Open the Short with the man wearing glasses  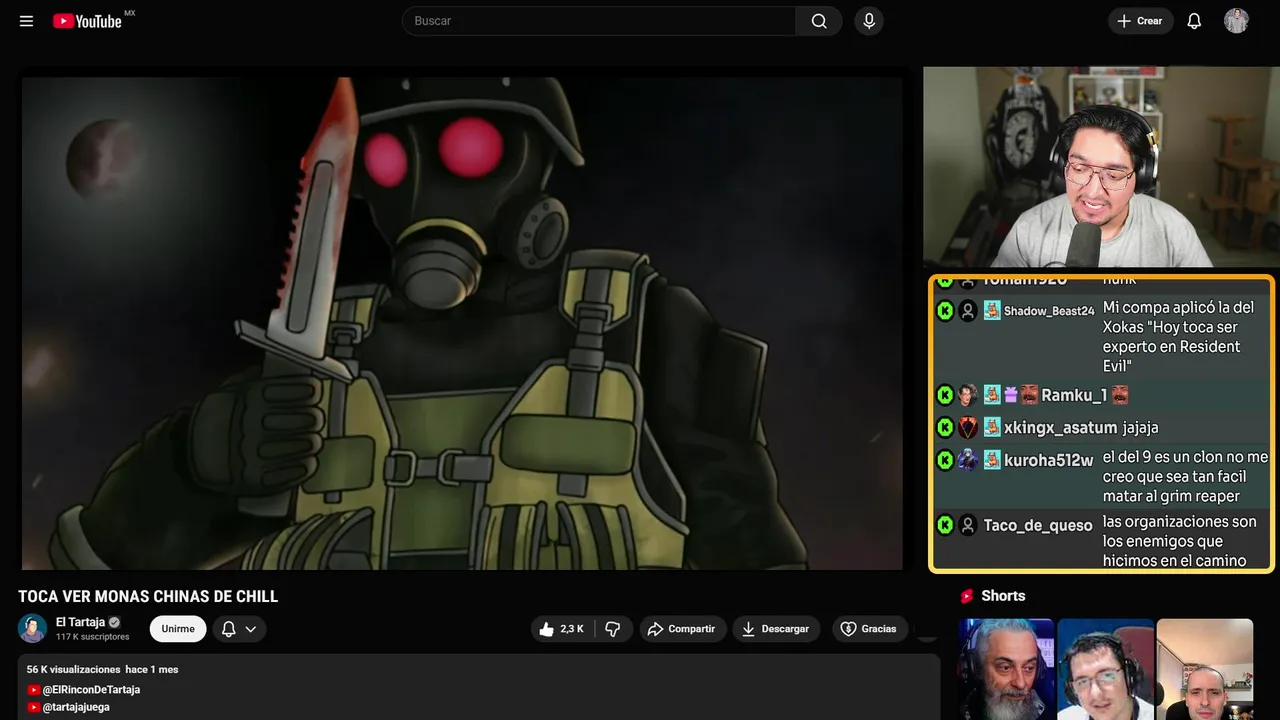[1105, 669]
